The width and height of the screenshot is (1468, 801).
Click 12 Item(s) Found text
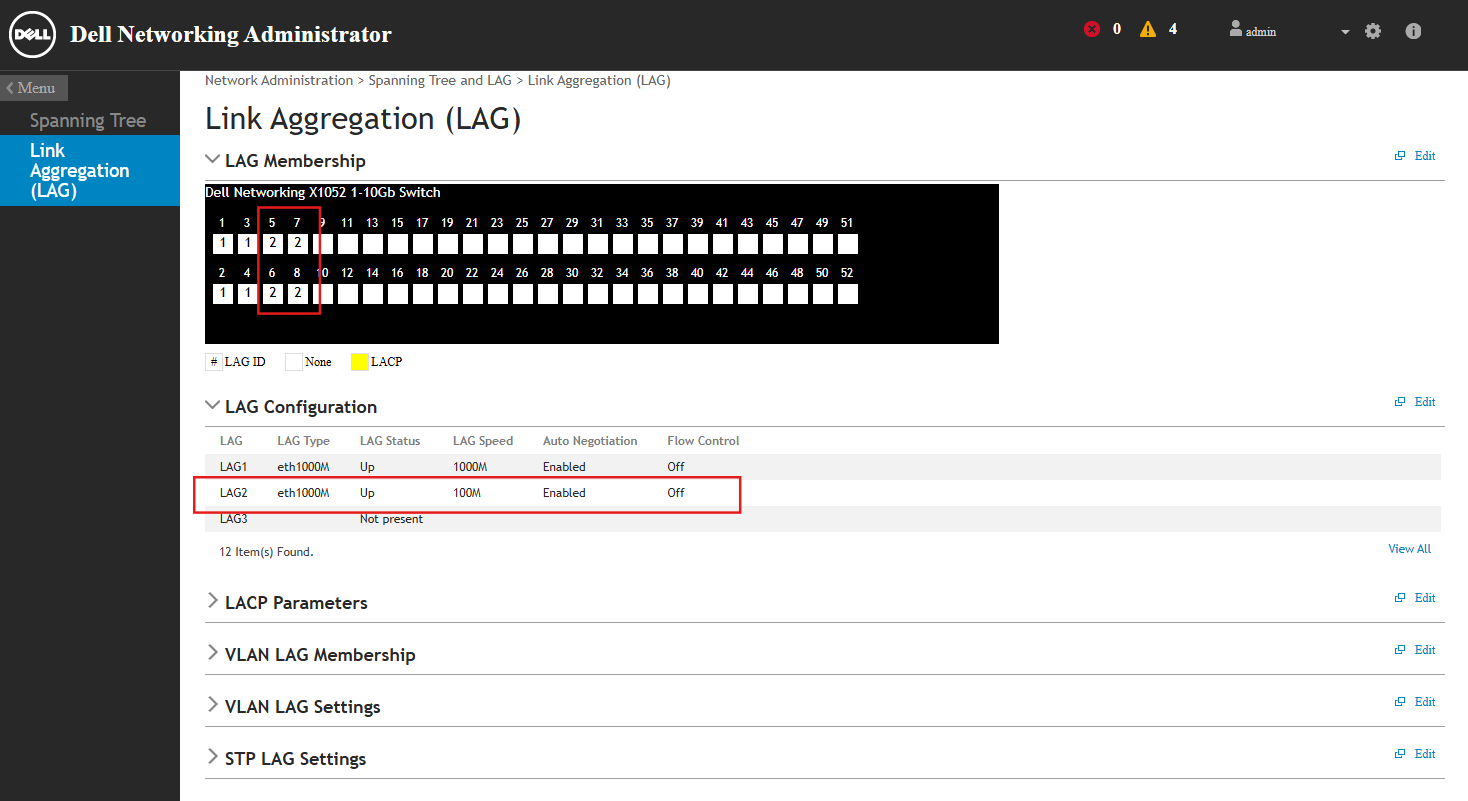pos(266,552)
